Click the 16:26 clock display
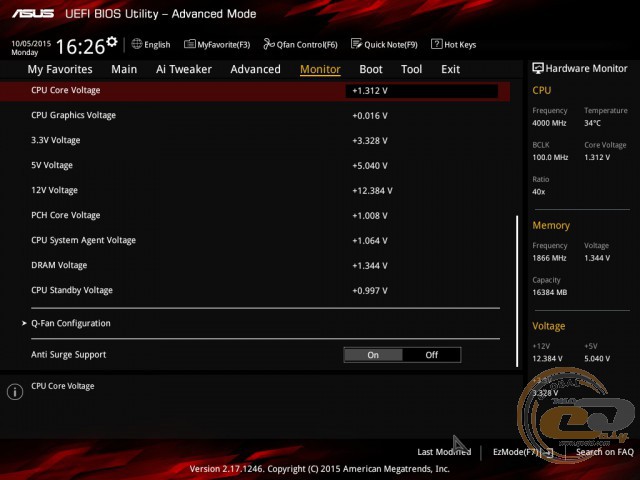 point(80,47)
